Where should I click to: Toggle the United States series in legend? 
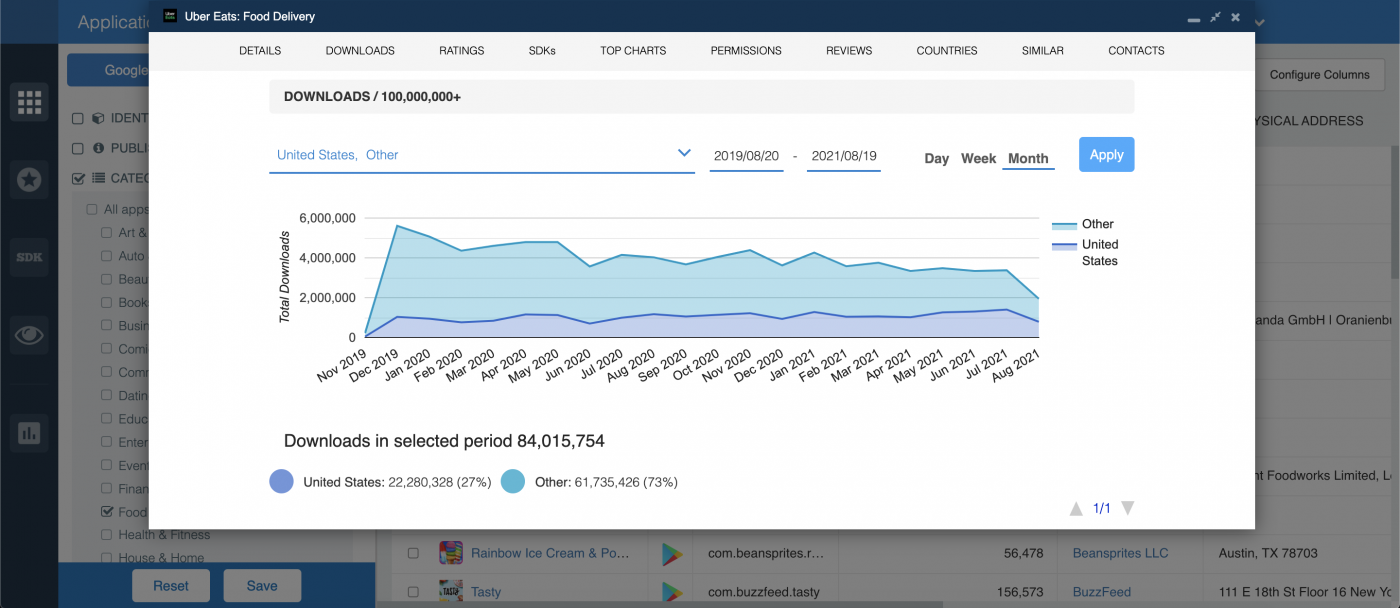(x=1085, y=252)
